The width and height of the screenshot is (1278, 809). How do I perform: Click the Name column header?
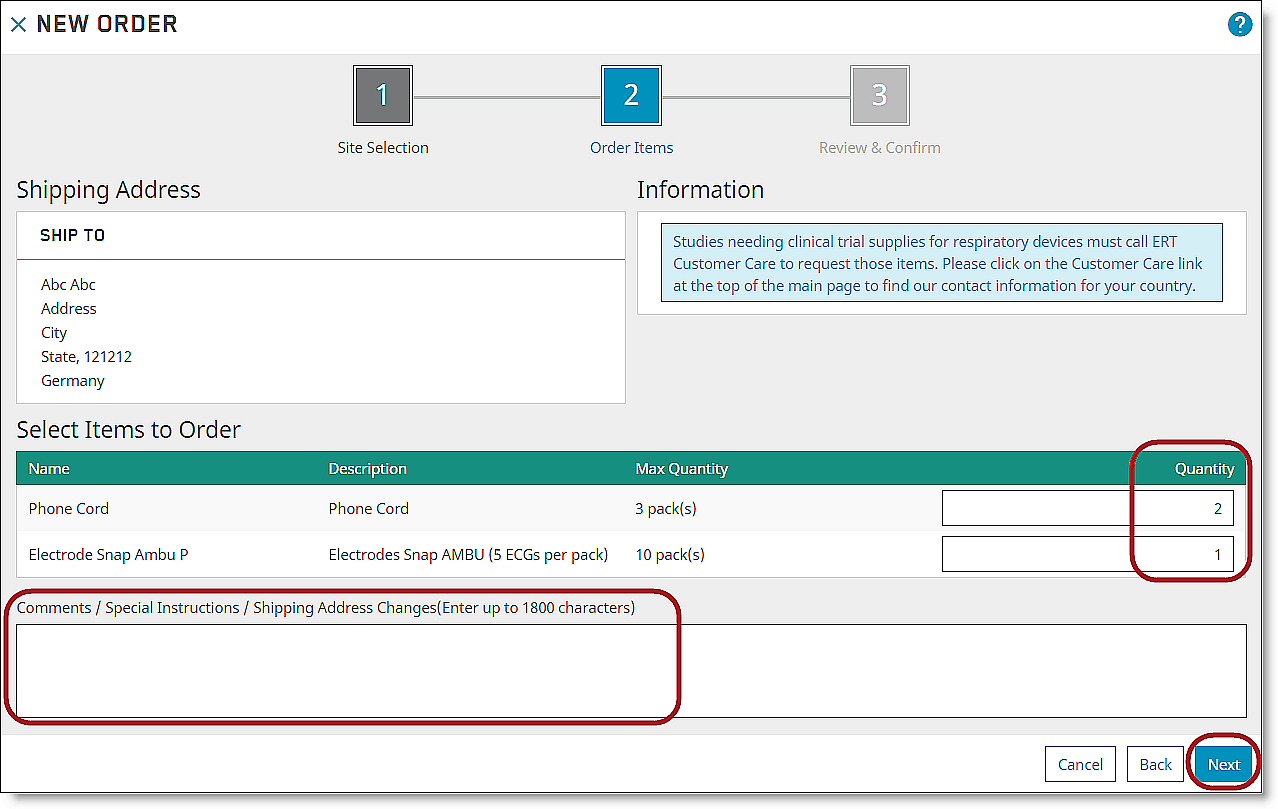49,469
